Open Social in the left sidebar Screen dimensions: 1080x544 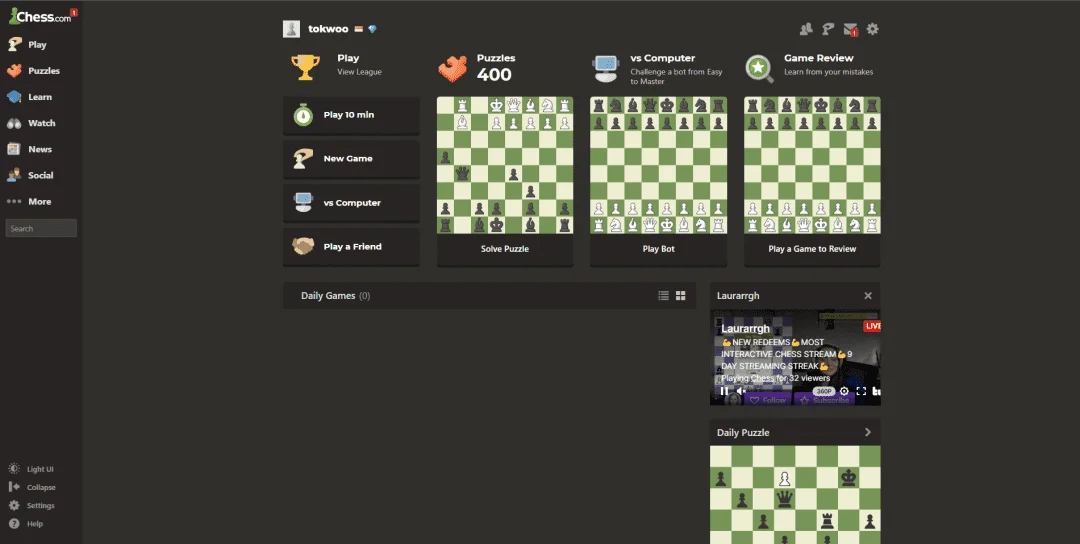coord(41,176)
